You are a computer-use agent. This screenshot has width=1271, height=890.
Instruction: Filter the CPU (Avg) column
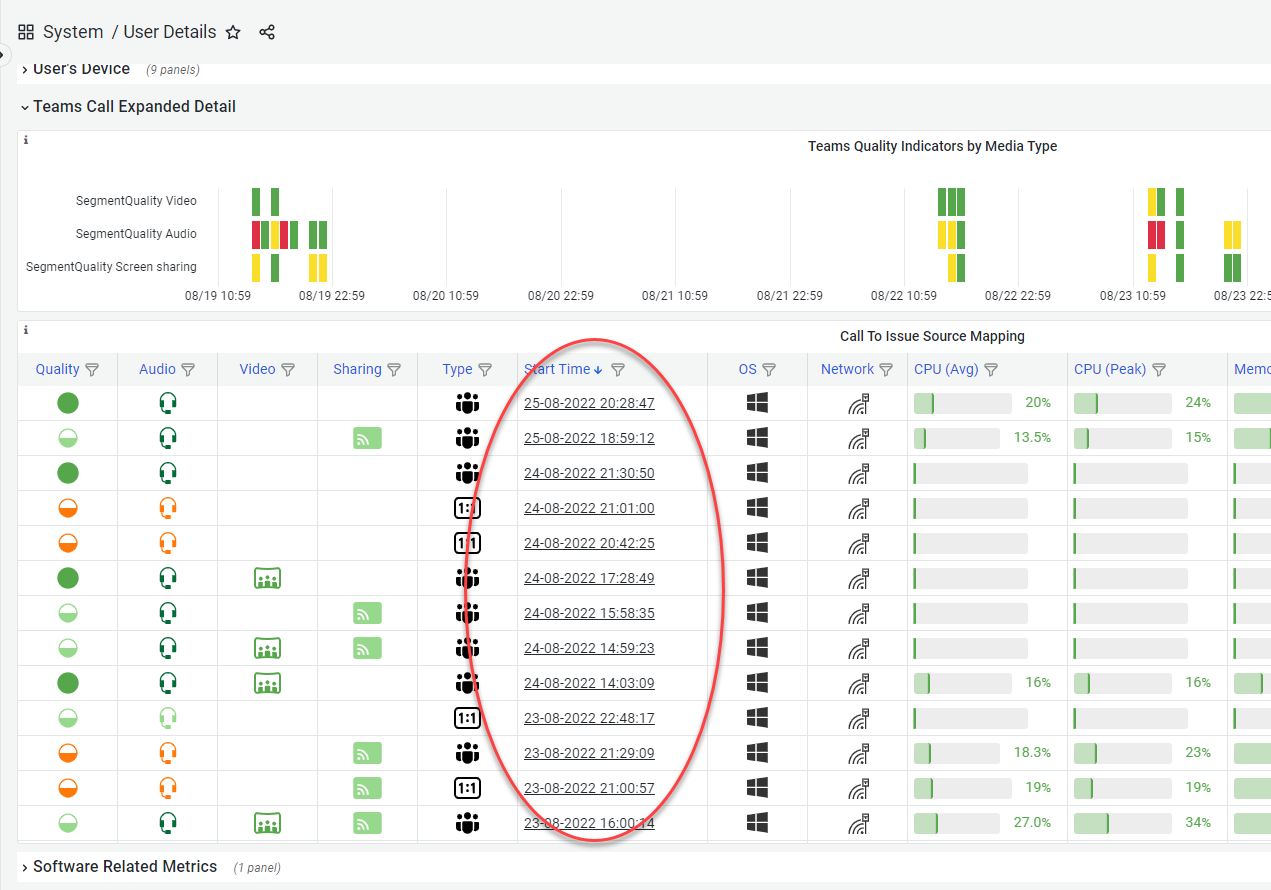(x=991, y=370)
